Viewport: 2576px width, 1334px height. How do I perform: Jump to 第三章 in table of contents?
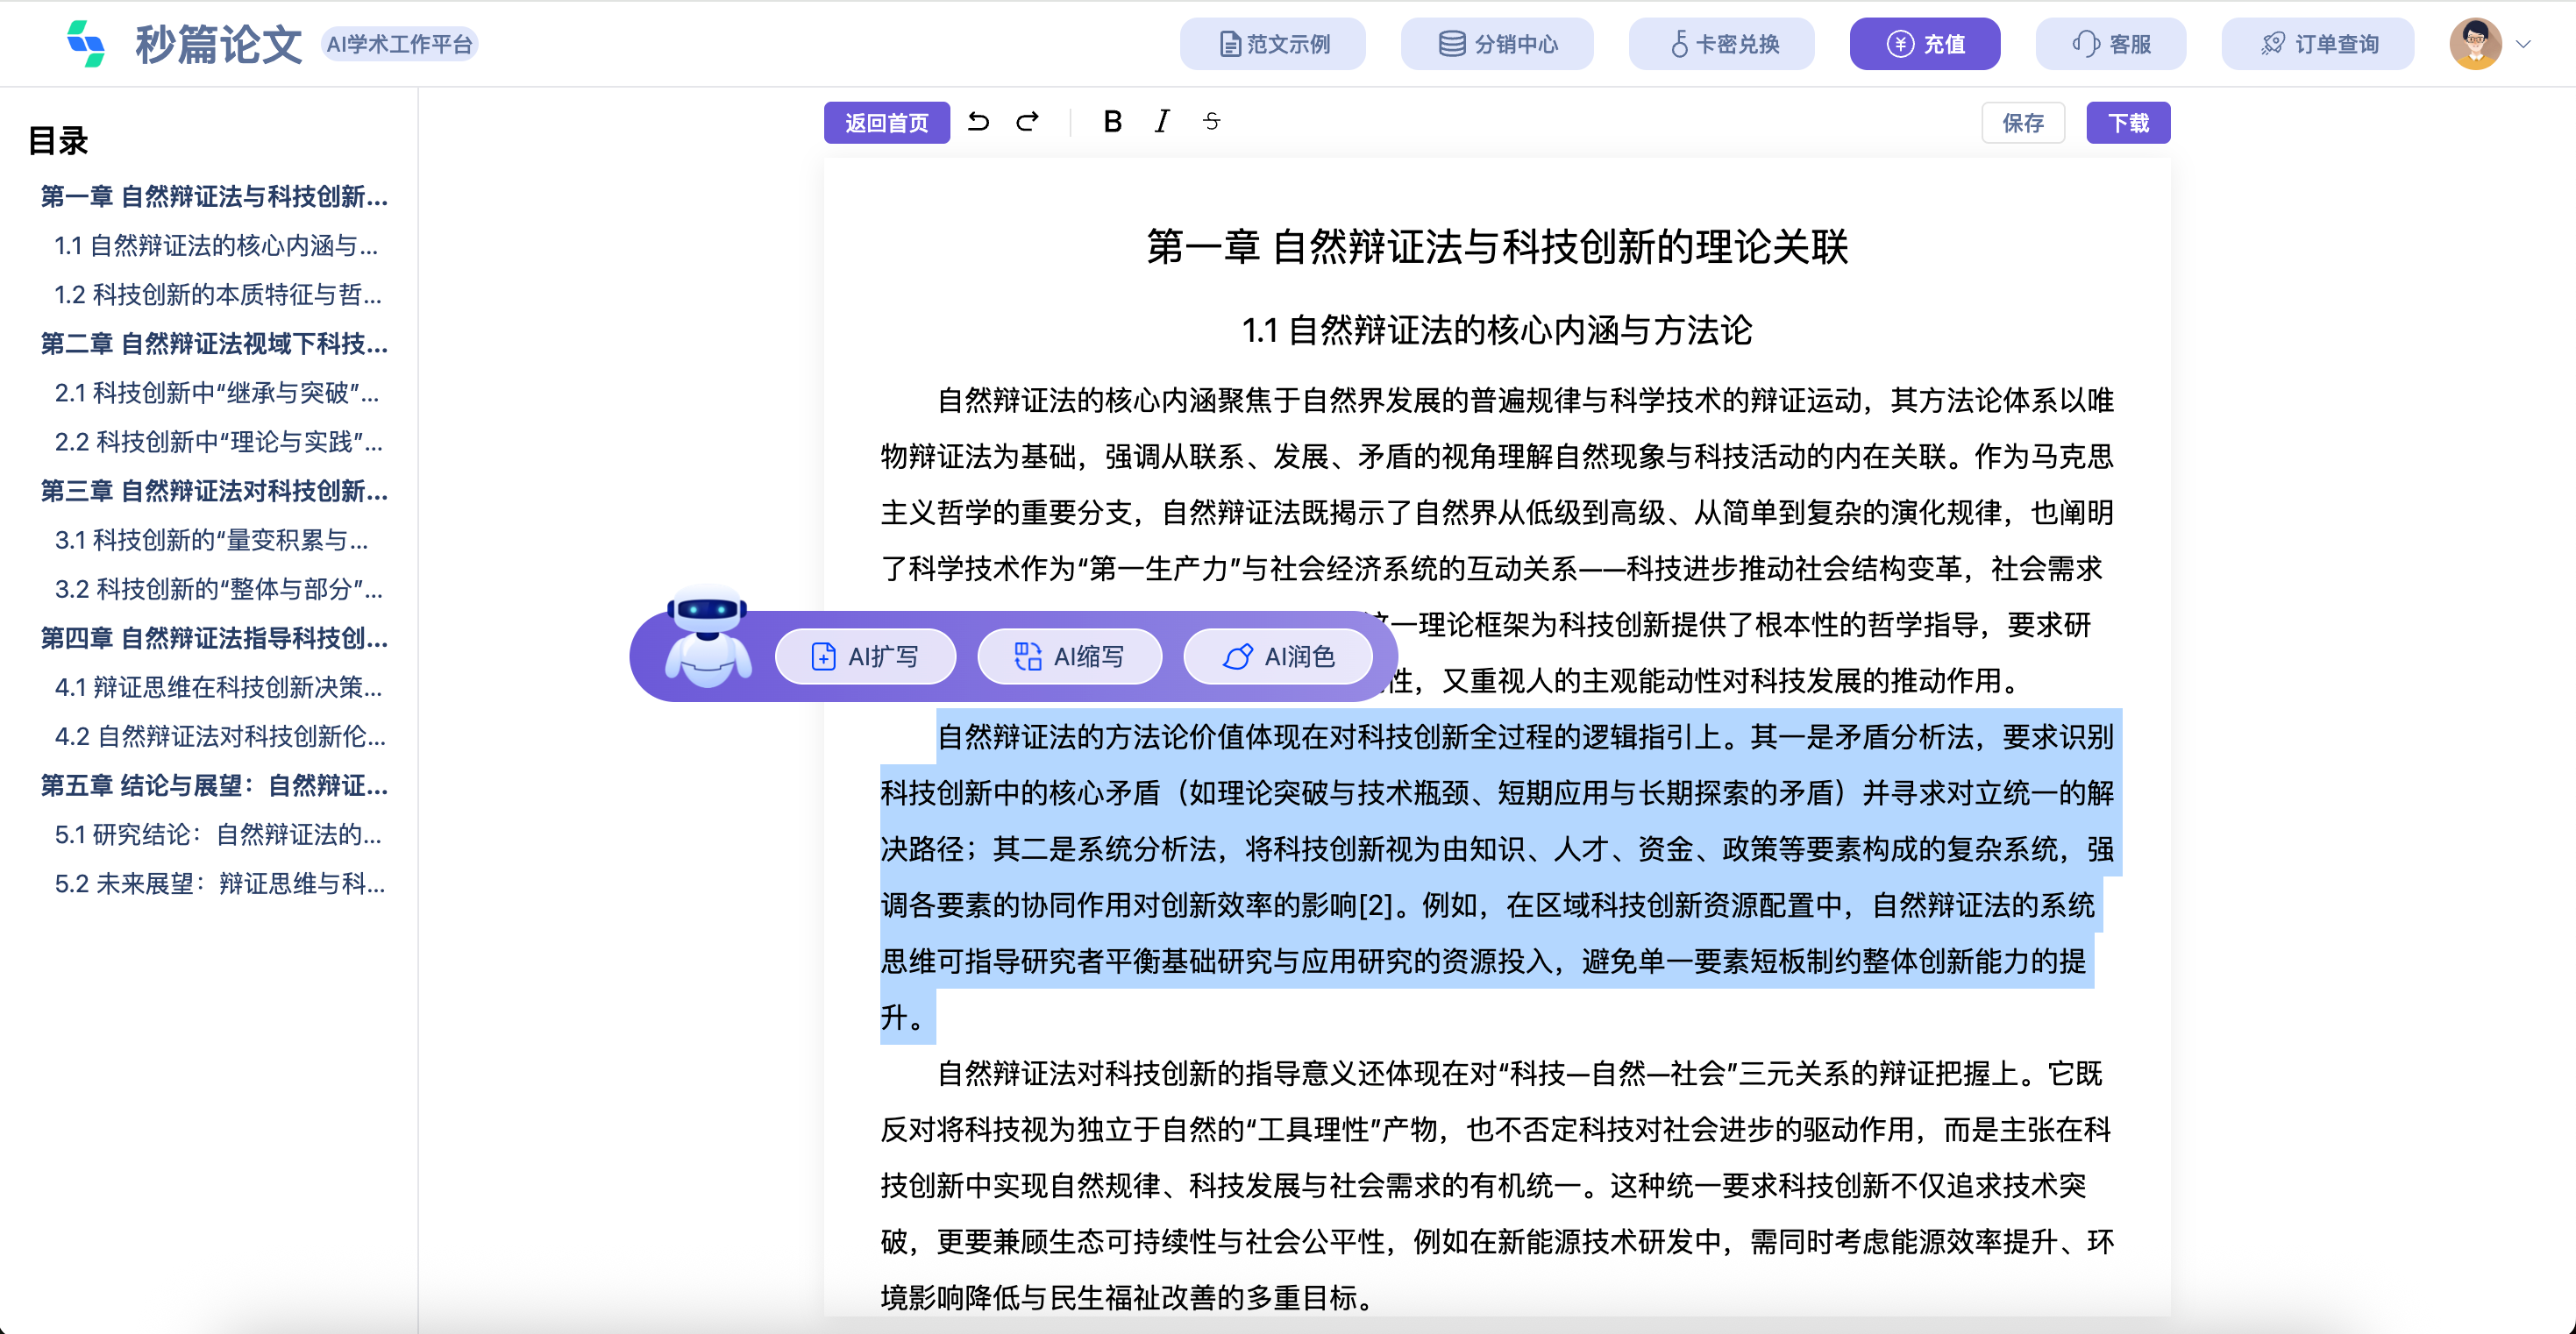tap(214, 491)
